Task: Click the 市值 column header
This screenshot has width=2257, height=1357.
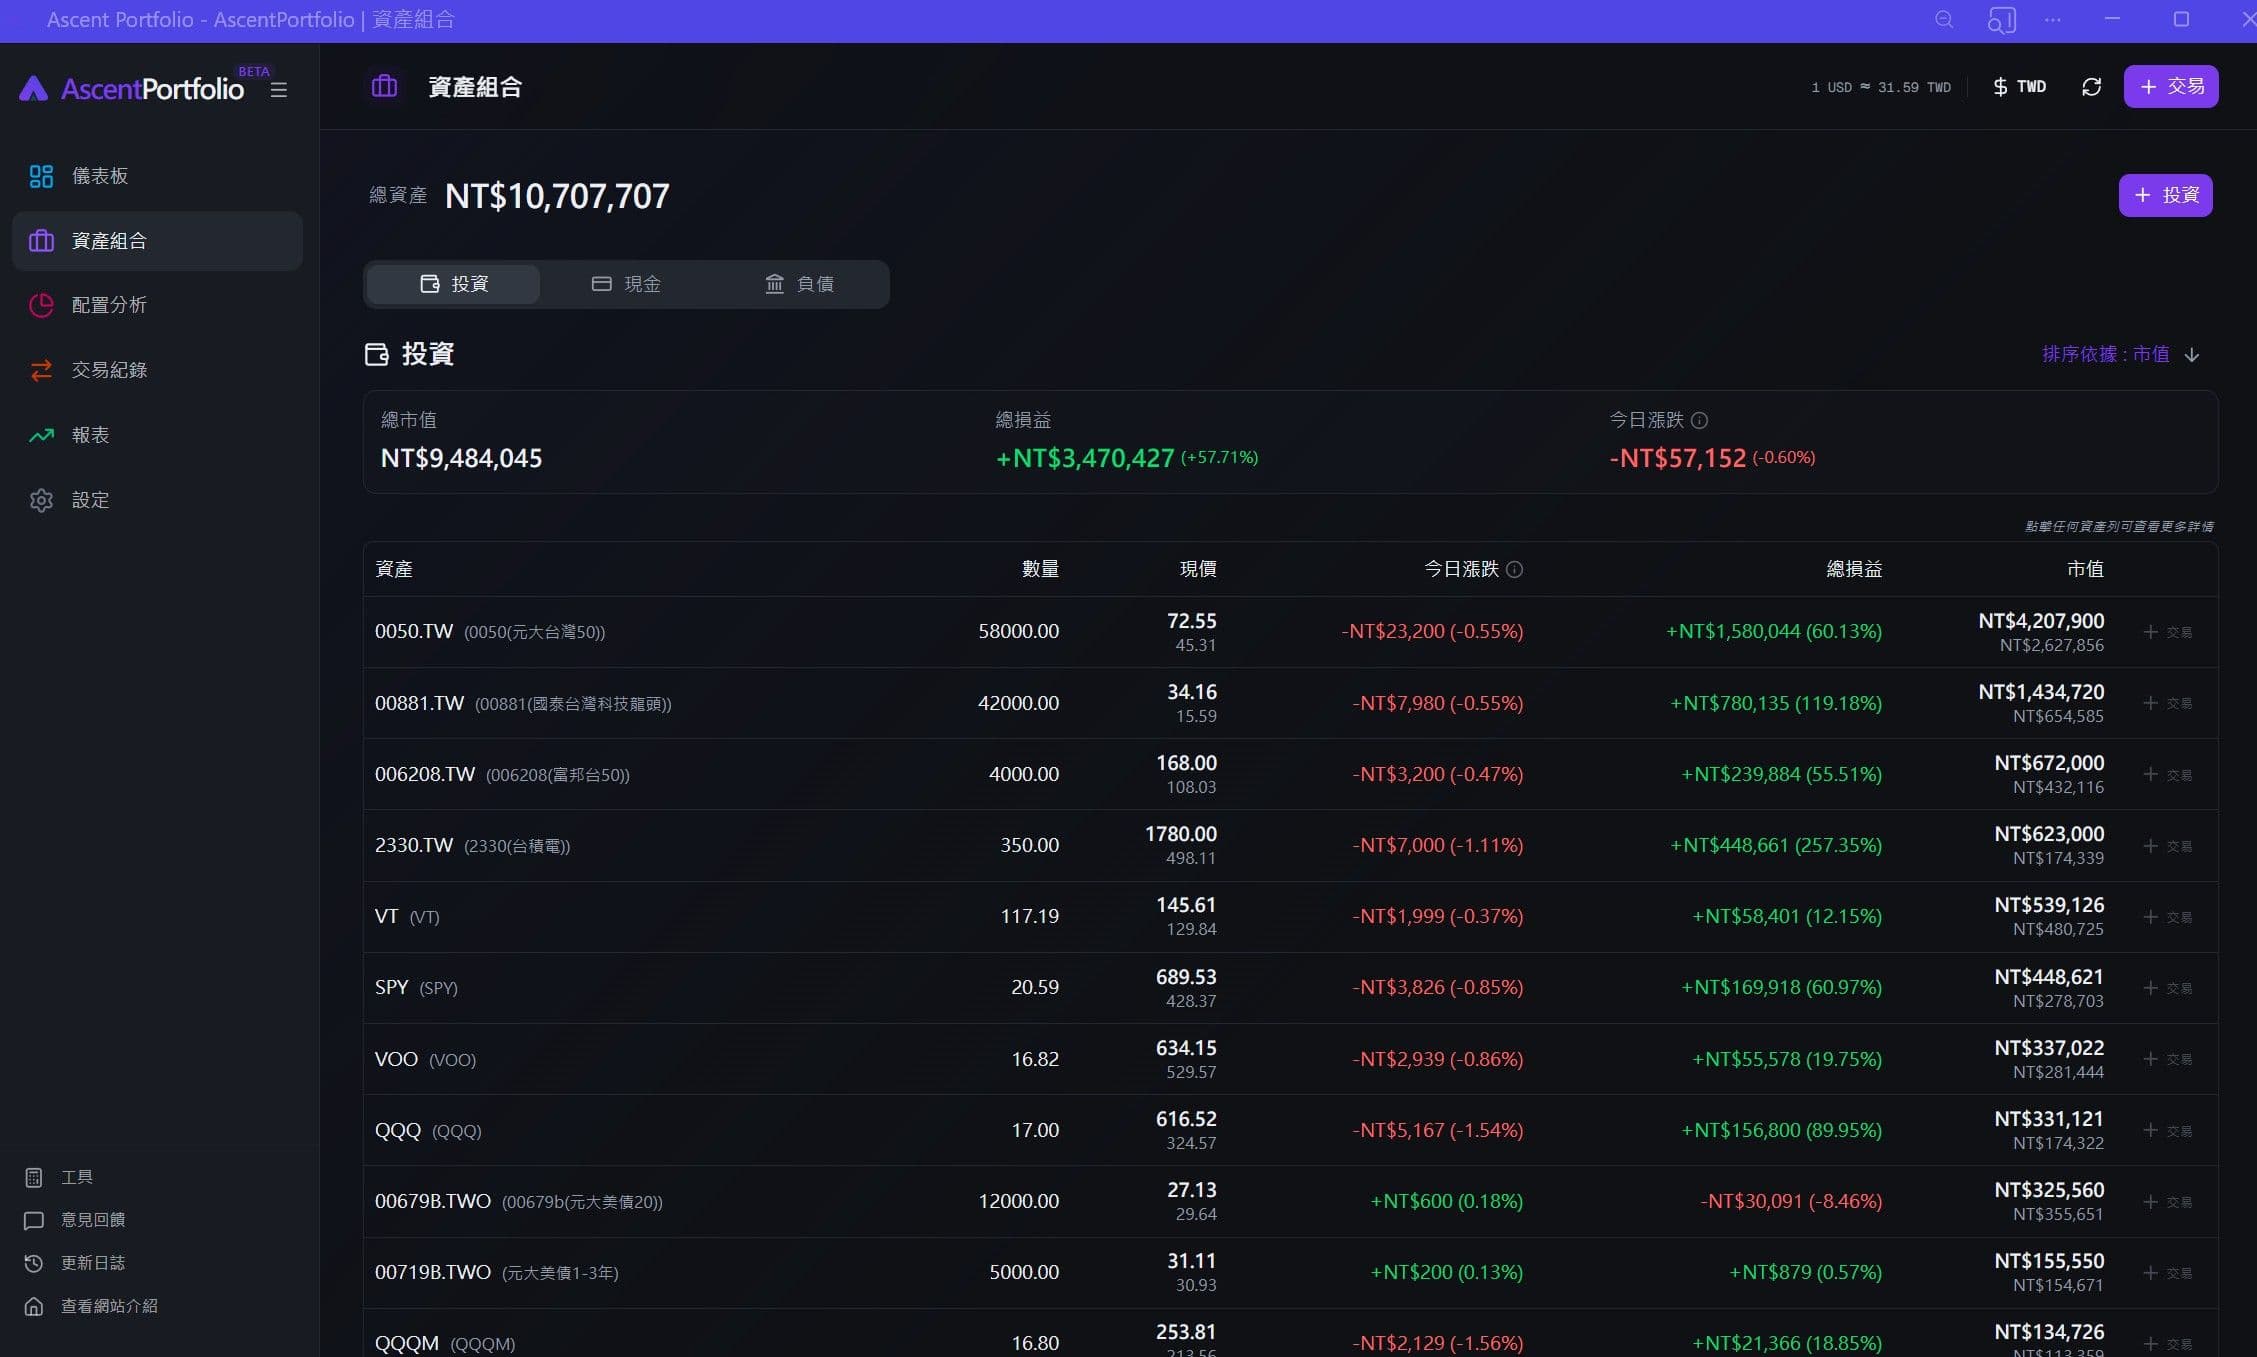Action: (2085, 569)
